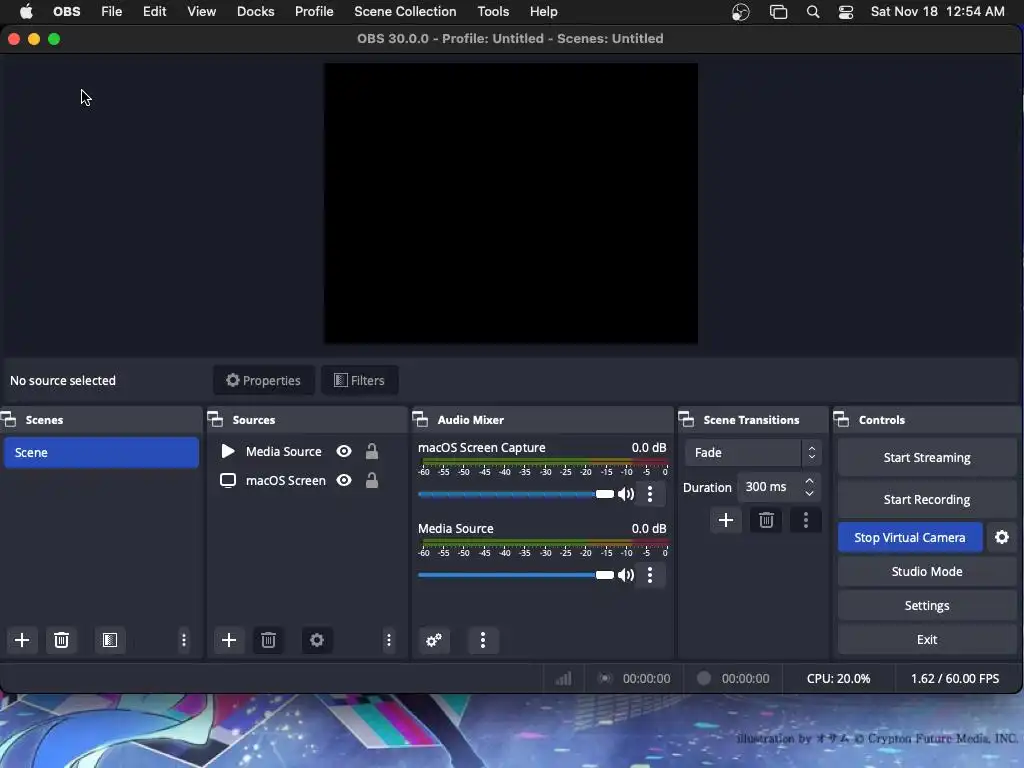Float the Audio Mixer dock icon
1024x768 pixels.
(420, 419)
